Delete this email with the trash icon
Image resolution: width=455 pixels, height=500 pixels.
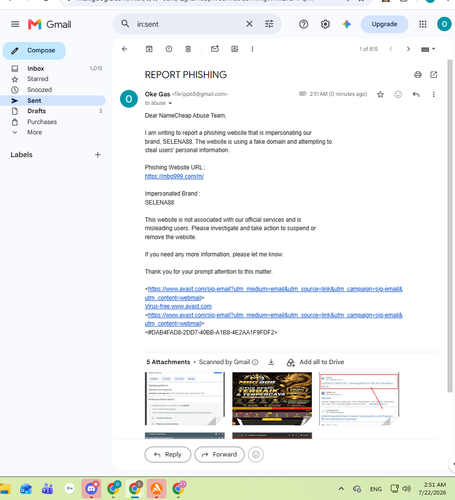[x=188, y=49]
